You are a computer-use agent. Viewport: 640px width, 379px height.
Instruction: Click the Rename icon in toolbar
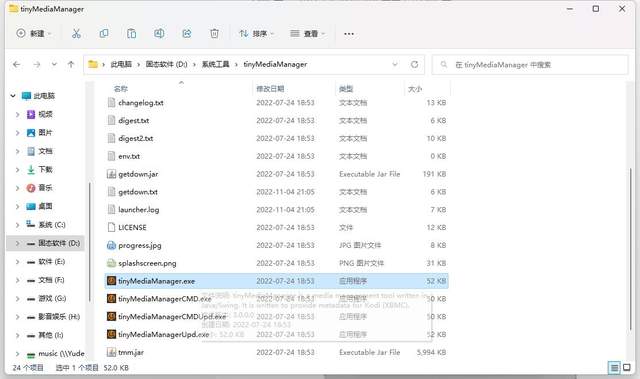click(159, 33)
